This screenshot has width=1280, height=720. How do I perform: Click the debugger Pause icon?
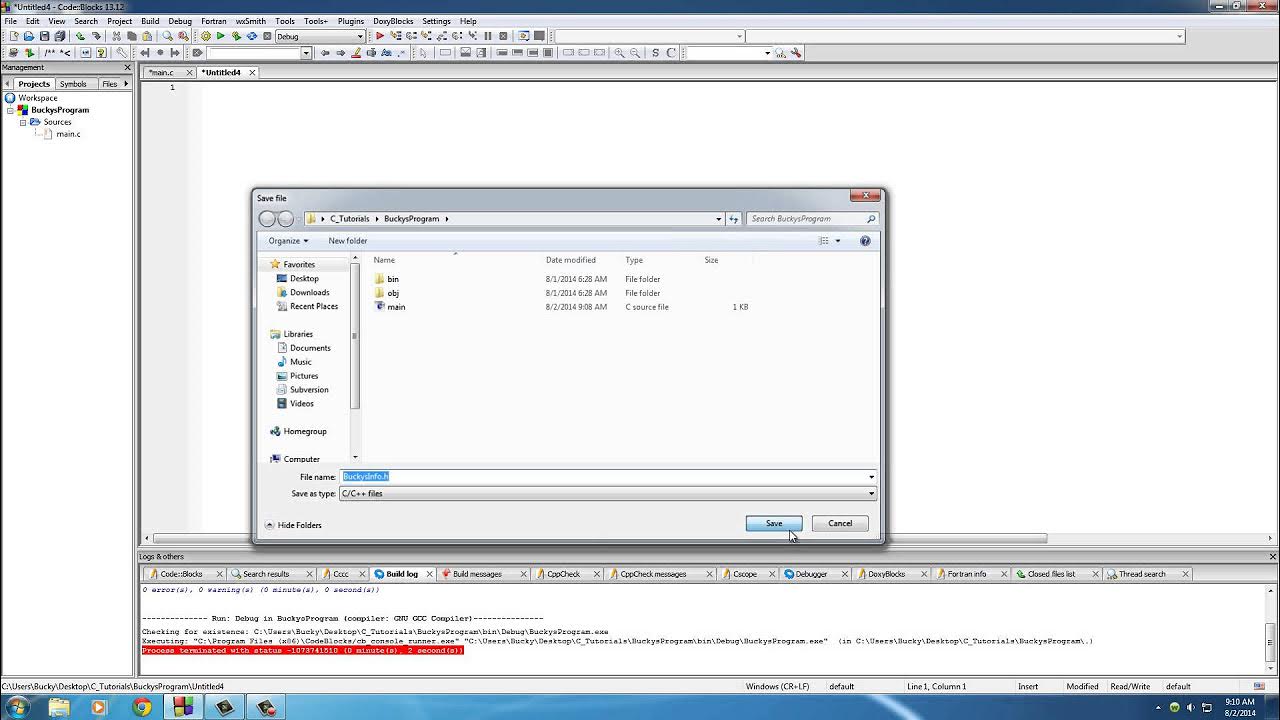tap(487, 36)
